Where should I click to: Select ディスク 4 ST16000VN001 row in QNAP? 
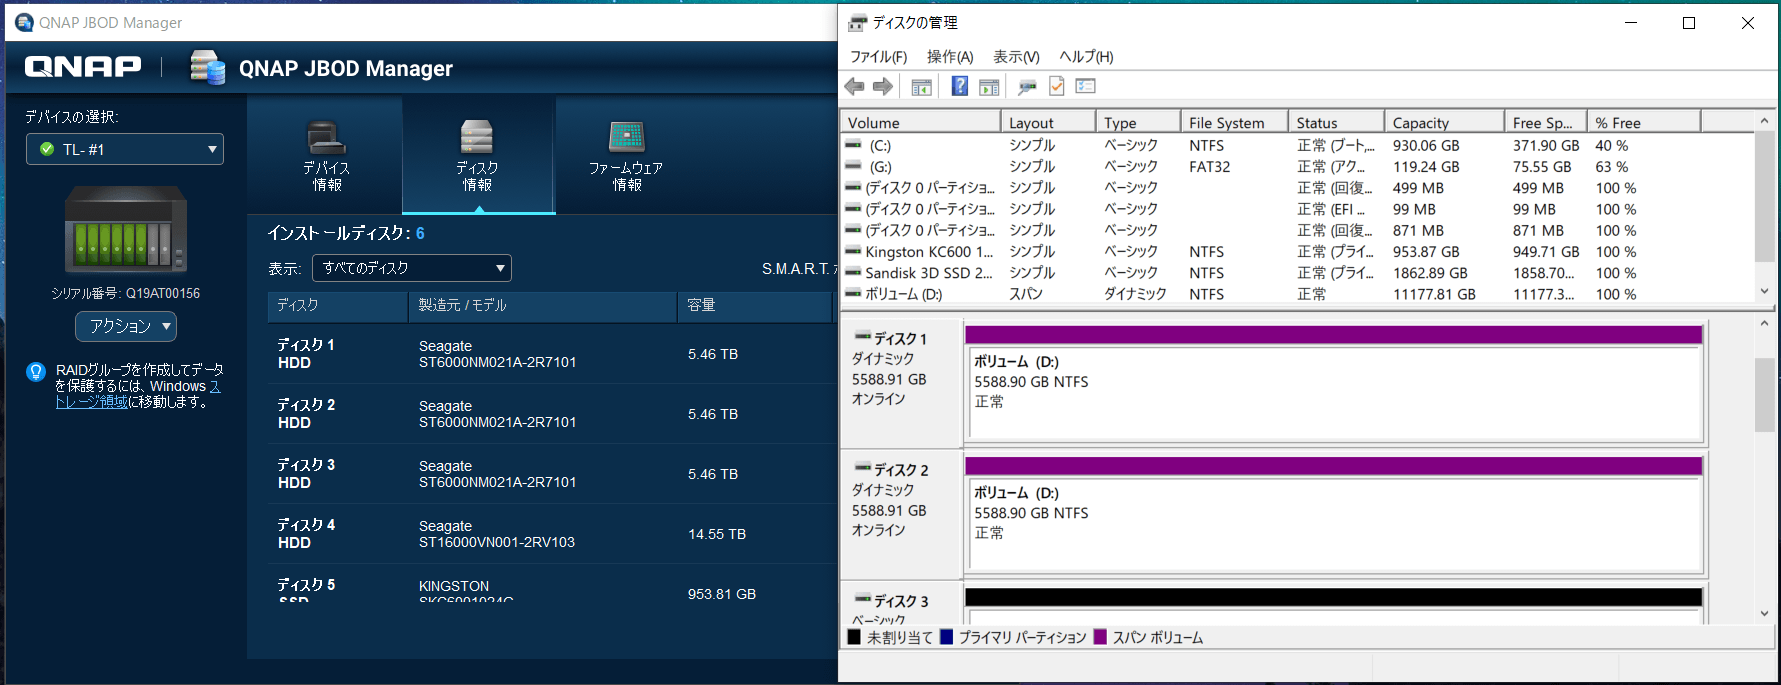(x=550, y=534)
